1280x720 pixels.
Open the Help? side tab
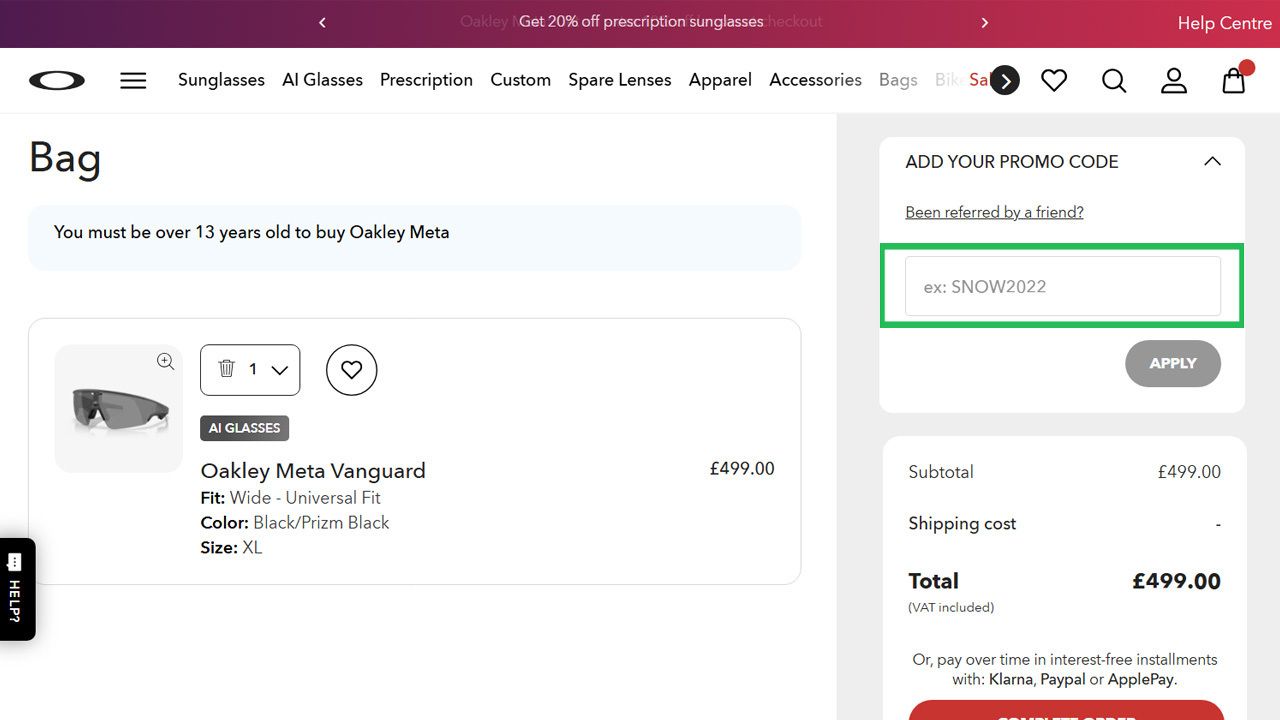tap(17, 589)
